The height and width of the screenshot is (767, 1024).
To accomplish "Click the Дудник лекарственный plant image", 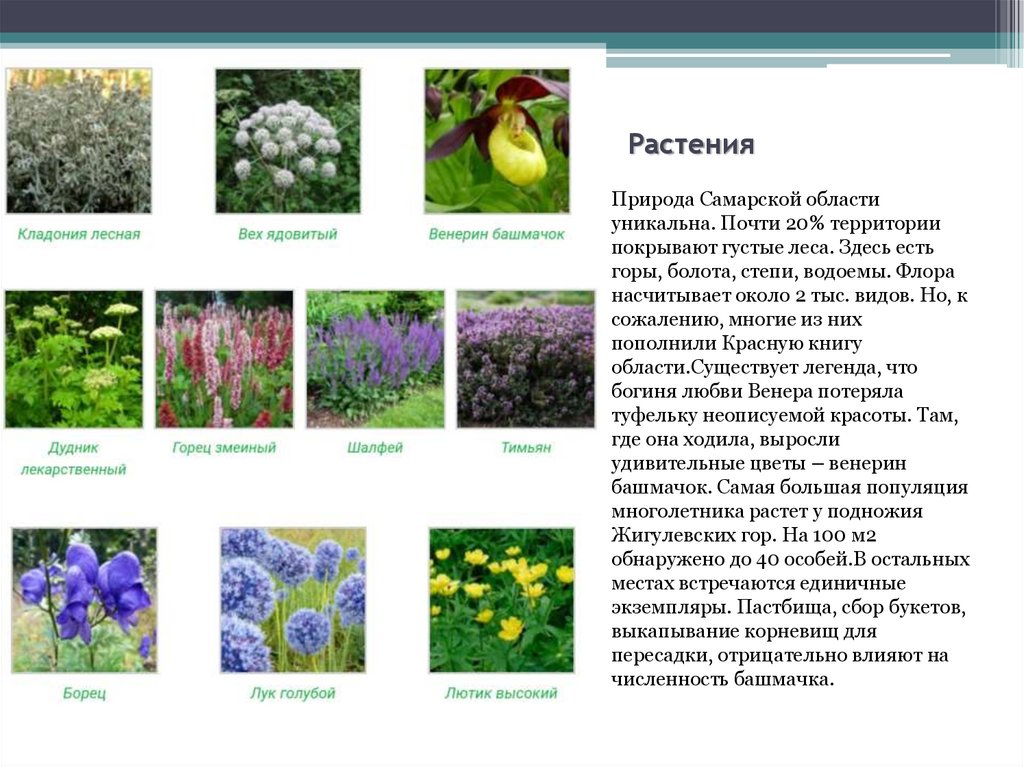I will click(x=74, y=359).
